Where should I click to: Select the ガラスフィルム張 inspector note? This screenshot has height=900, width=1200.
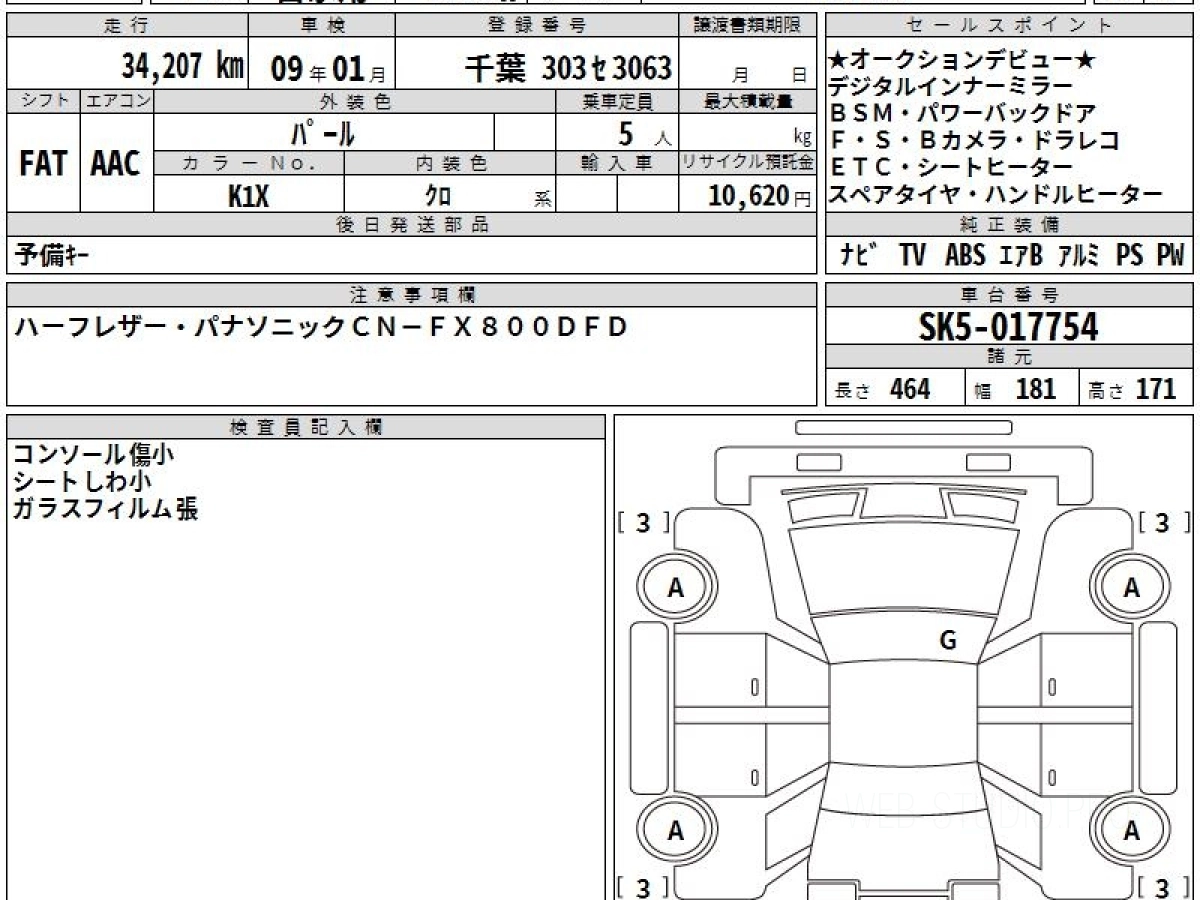(x=105, y=509)
